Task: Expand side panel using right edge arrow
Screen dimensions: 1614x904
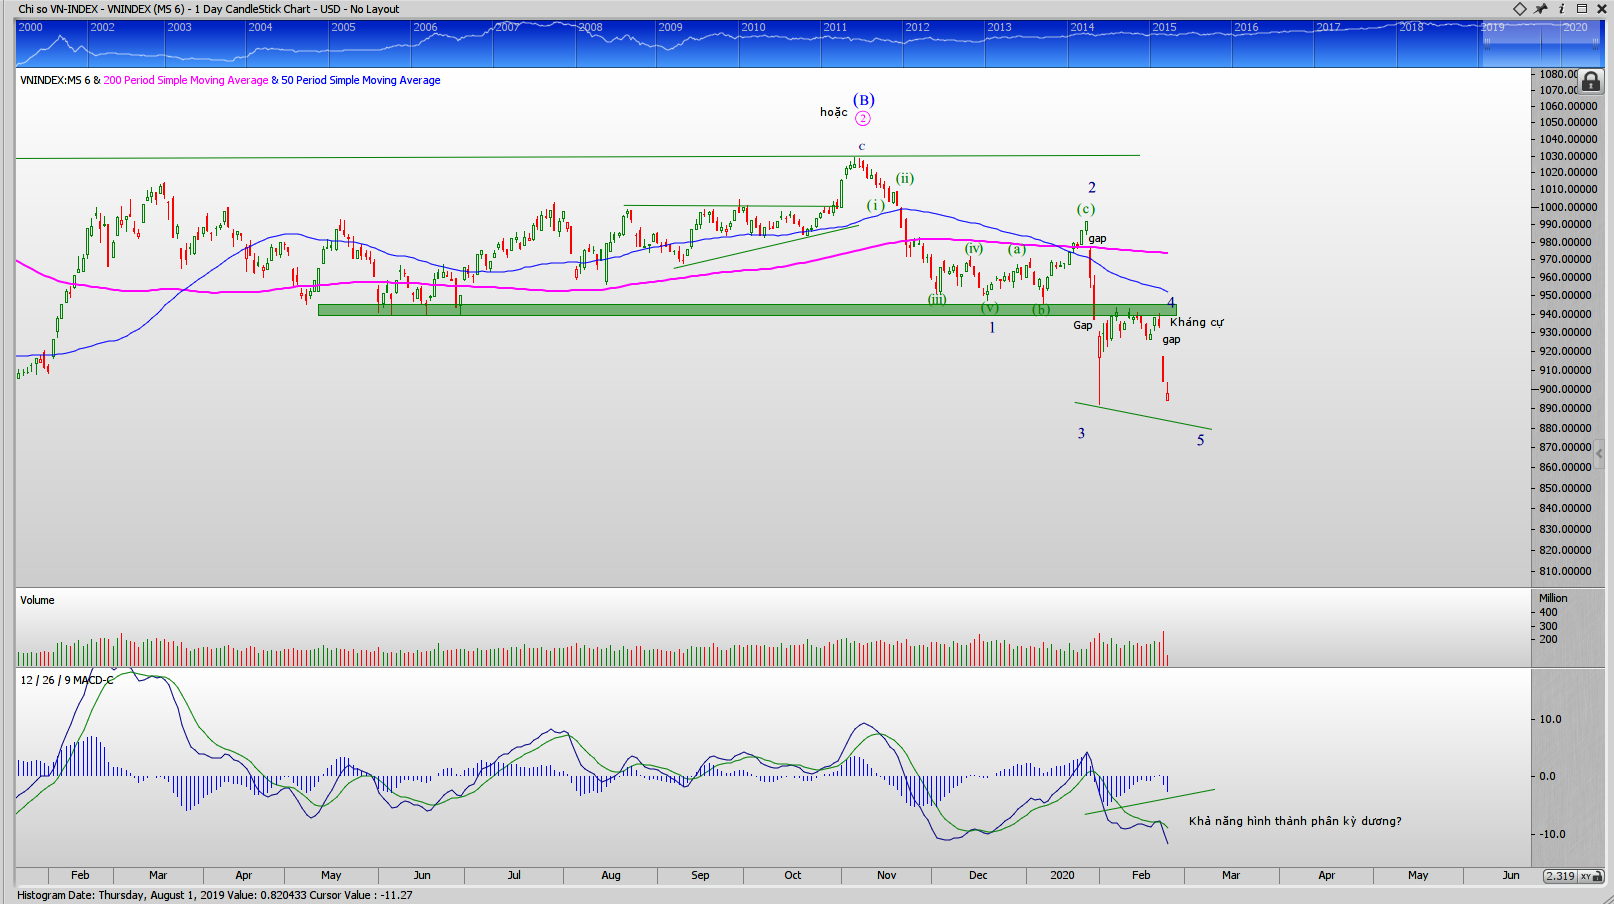Action: (1599, 453)
